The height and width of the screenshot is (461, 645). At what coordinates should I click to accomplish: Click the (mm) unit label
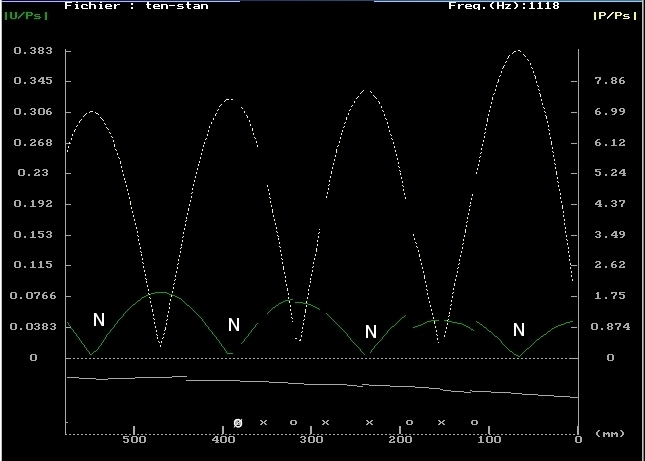pyautogui.click(x=610, y=434)
